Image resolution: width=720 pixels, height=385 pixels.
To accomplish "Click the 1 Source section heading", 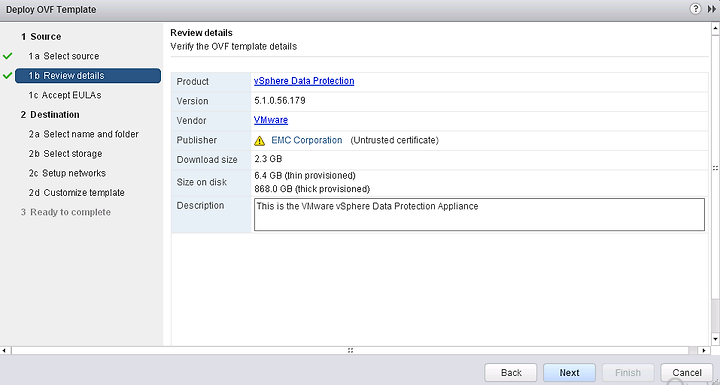I will [41, 37].
